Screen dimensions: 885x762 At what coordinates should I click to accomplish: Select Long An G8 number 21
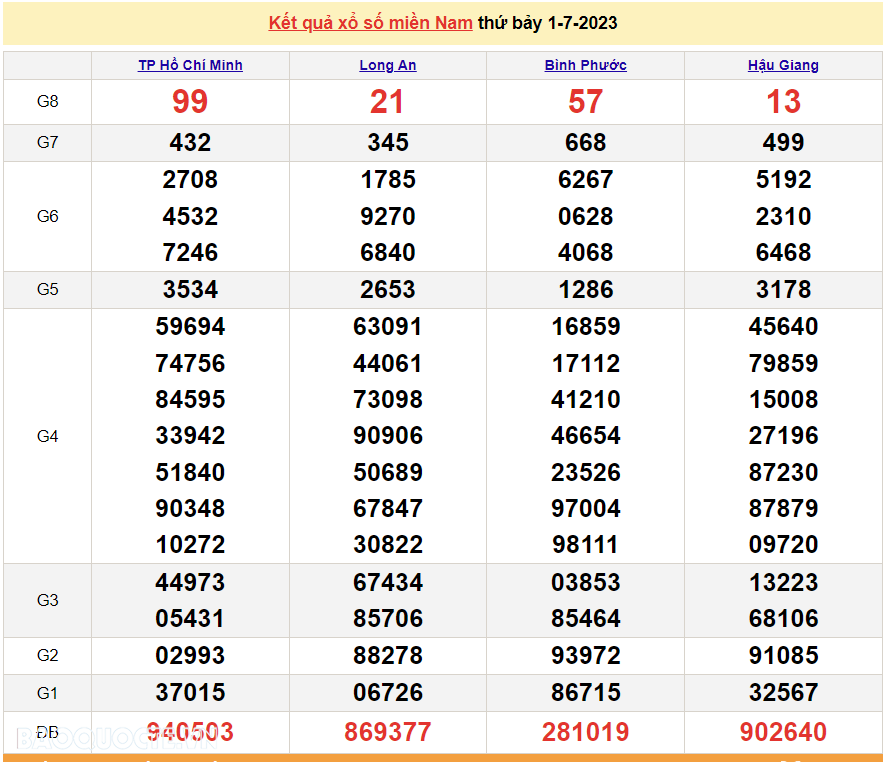pyautogui.click(x=388, y=102)
